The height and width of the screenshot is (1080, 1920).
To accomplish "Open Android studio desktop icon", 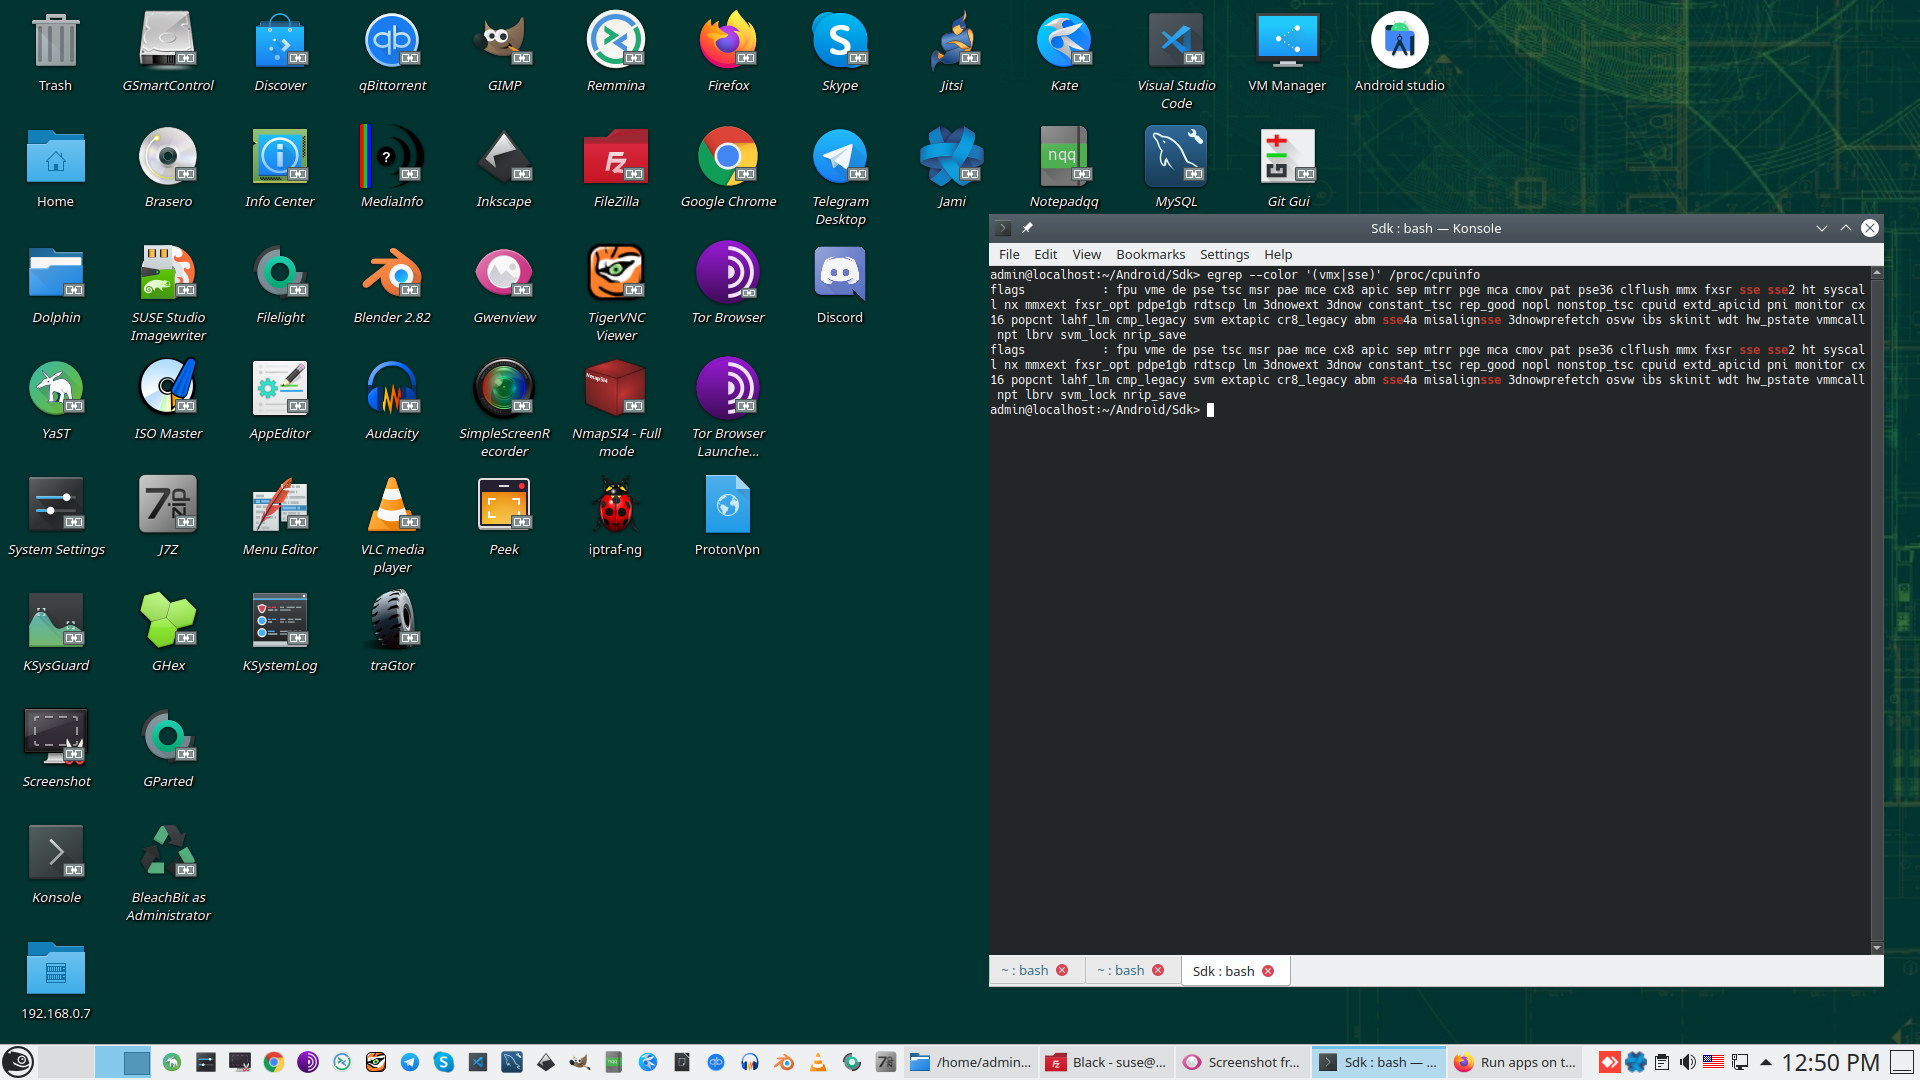I will click(1399, 42).
